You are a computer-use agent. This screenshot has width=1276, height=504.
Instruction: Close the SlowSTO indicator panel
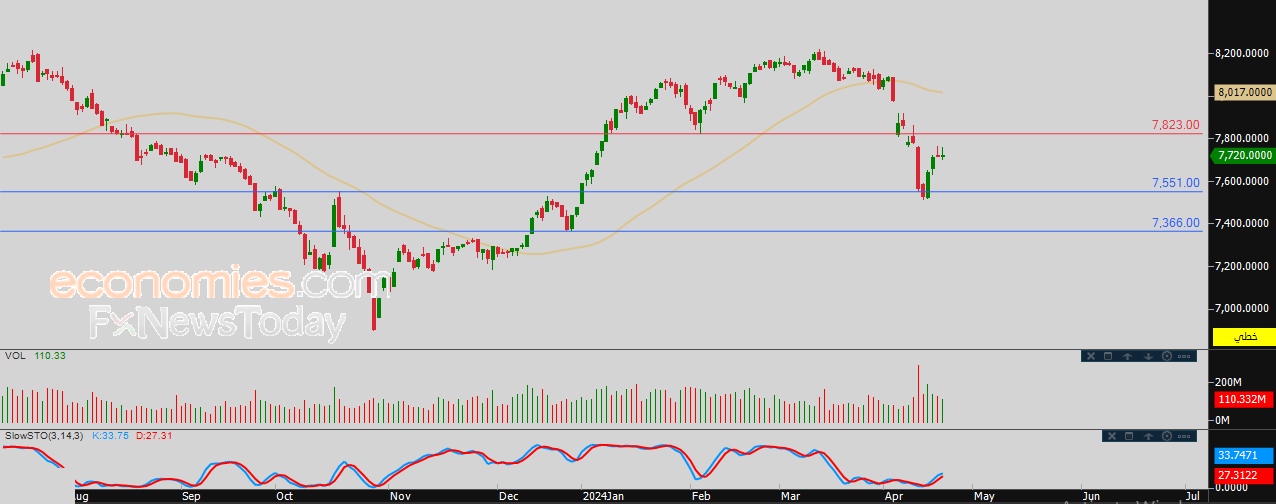click(x=1112, y=436)
